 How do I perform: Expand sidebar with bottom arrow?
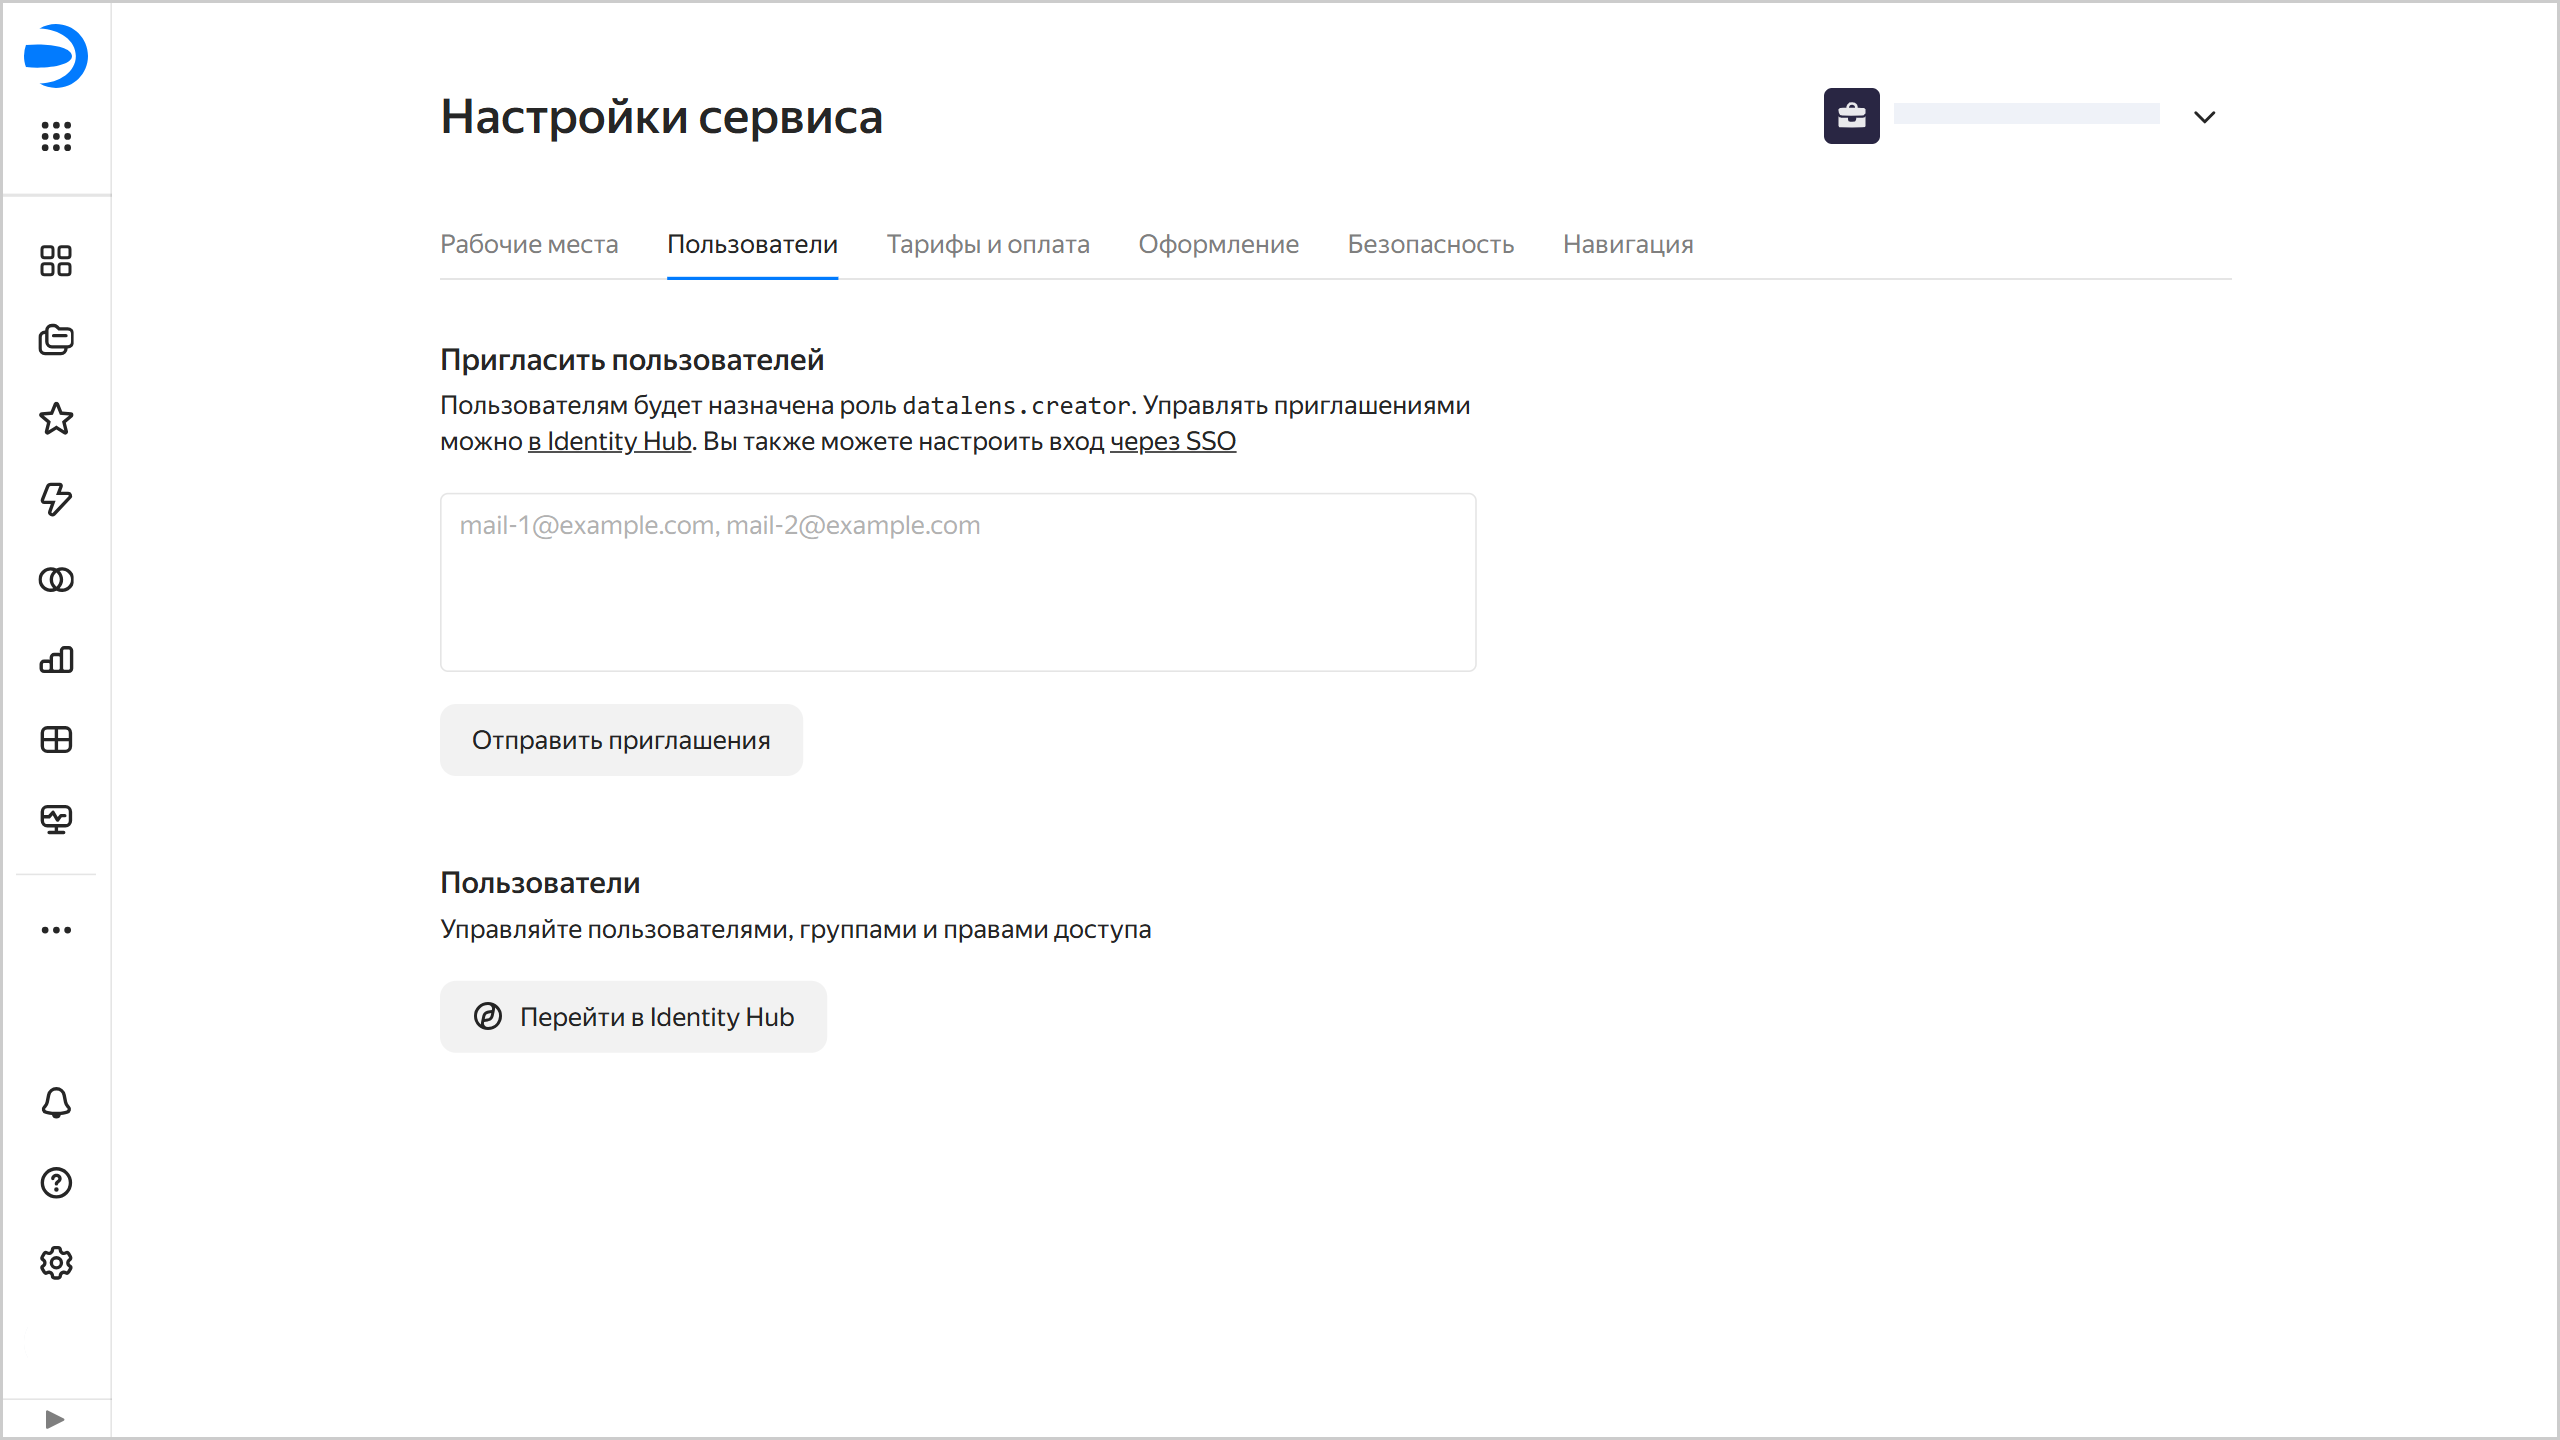55,1419
